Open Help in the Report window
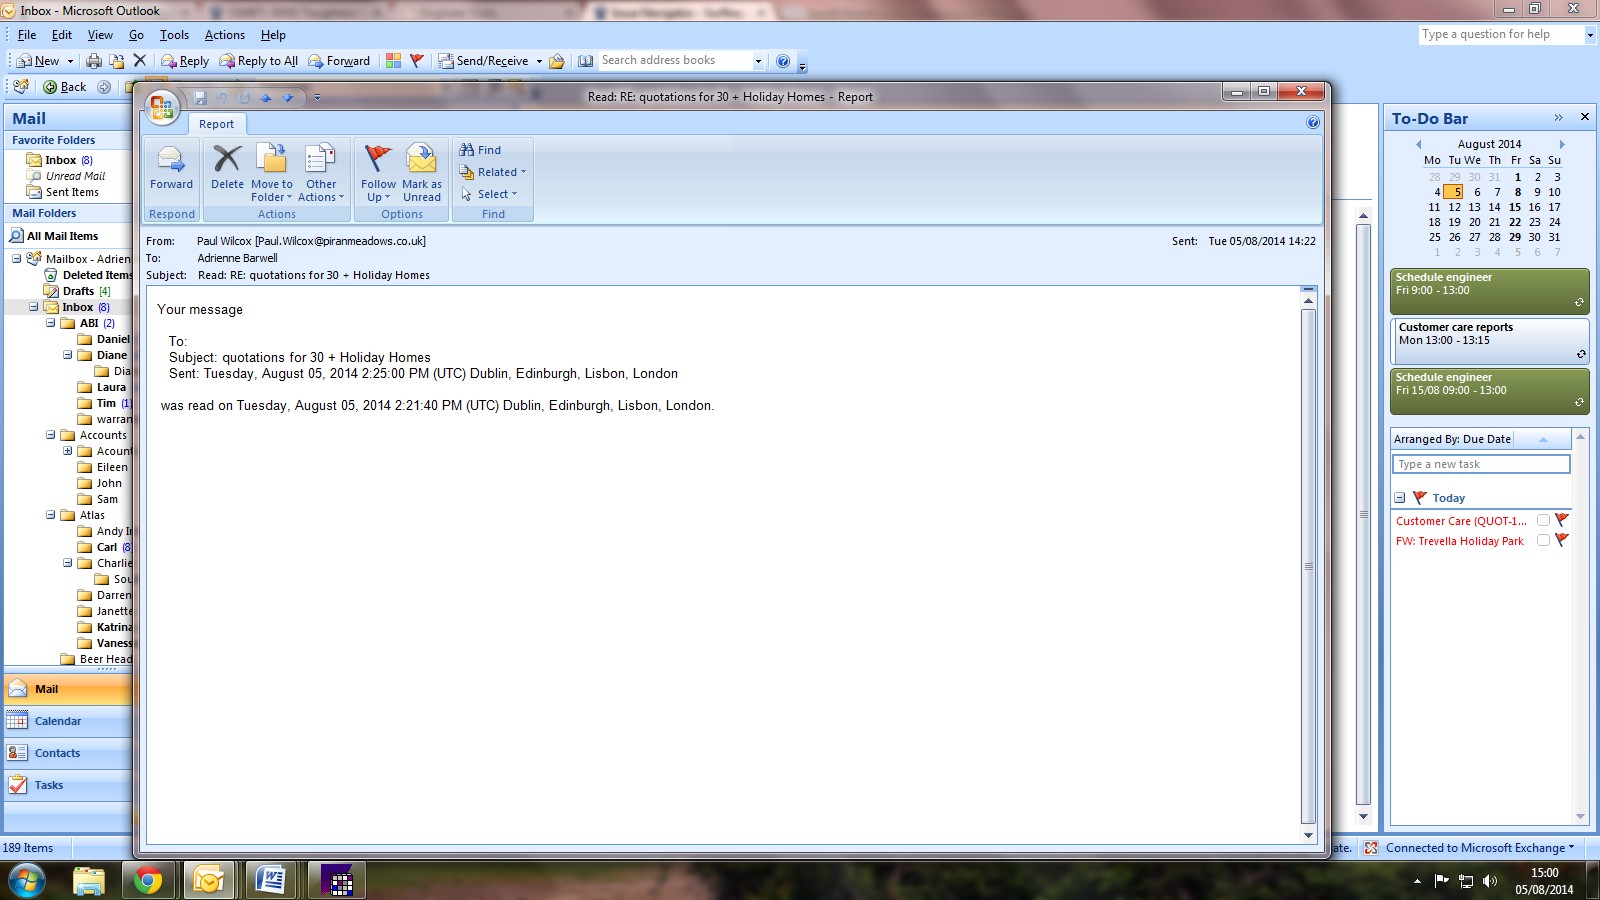This screenshot has height=900, width=1600. pyautogui.click(x=1313, y=122)
